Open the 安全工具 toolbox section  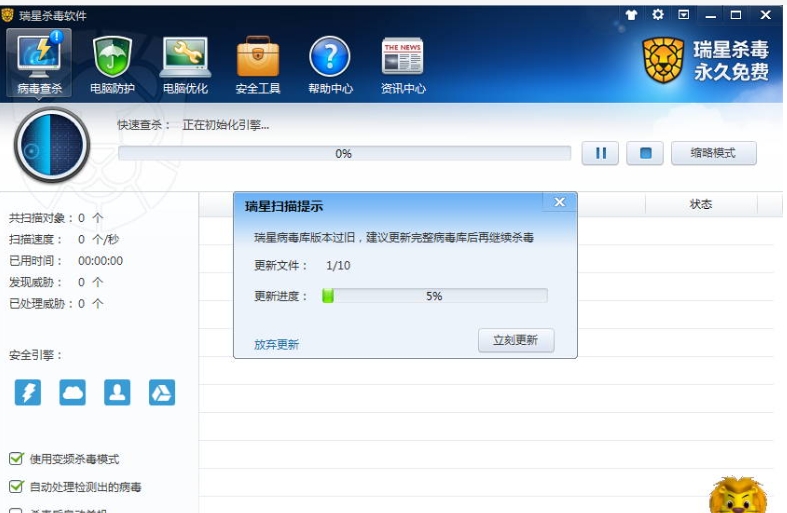pyautogui.click(x=257, y=65)
